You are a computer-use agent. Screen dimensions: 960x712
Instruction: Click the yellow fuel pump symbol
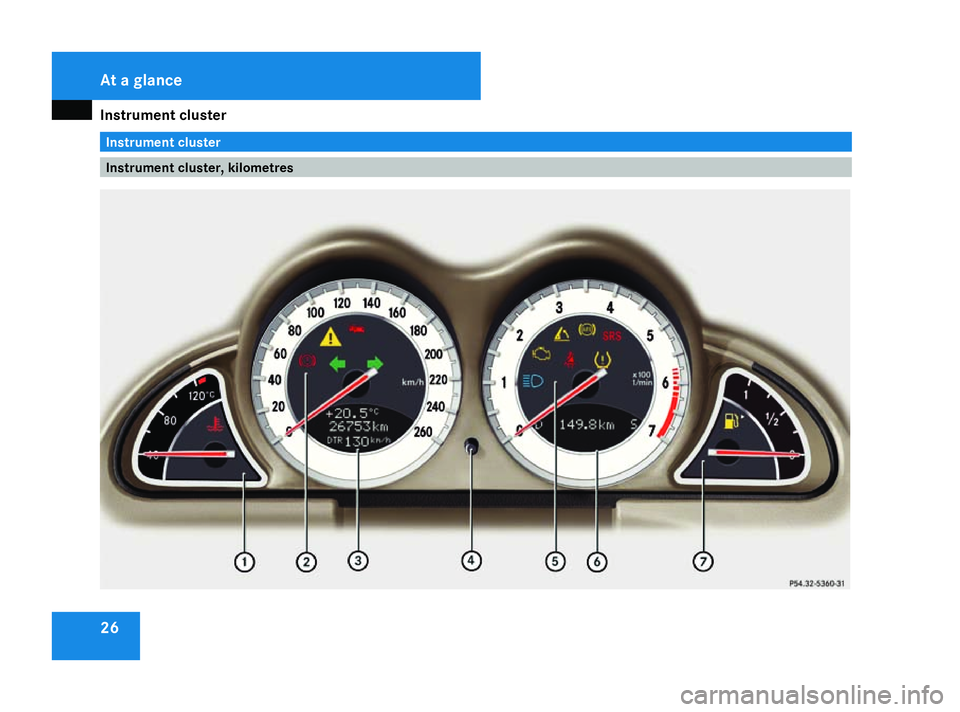tap(732, 421)
